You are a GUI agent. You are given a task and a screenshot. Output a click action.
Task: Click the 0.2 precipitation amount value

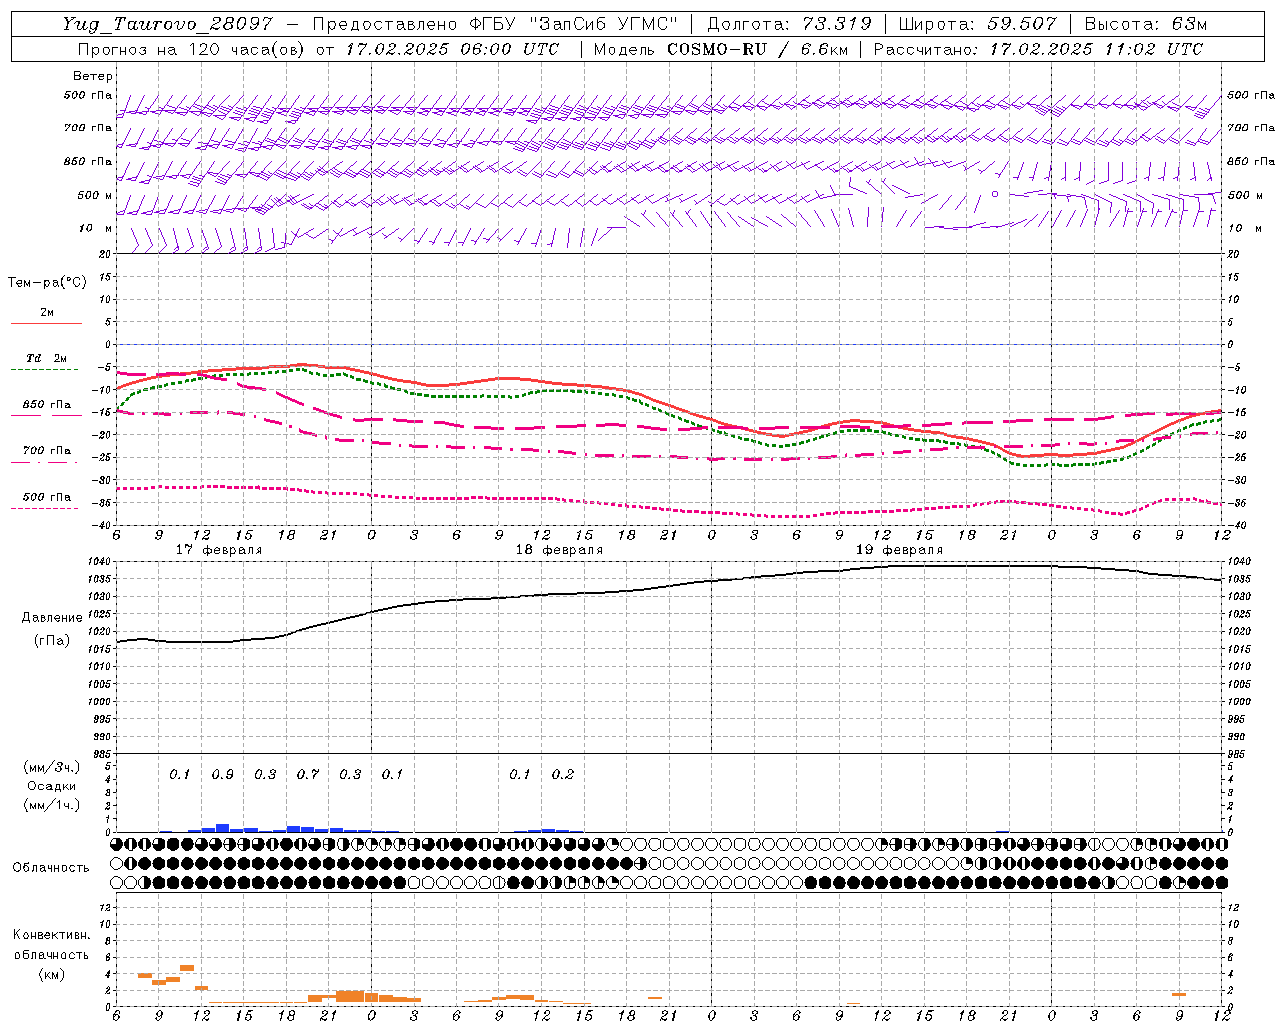point(562,775)
